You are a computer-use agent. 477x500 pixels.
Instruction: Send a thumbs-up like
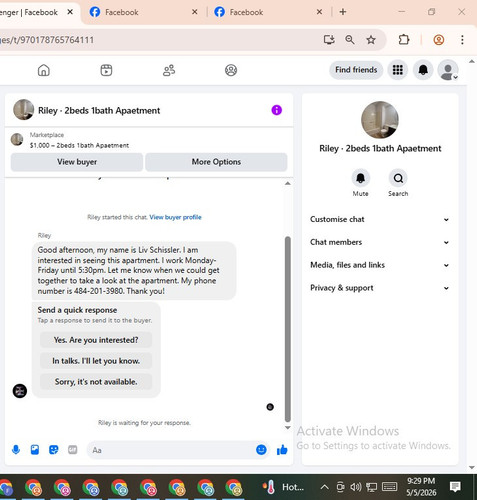coord(282,450)
